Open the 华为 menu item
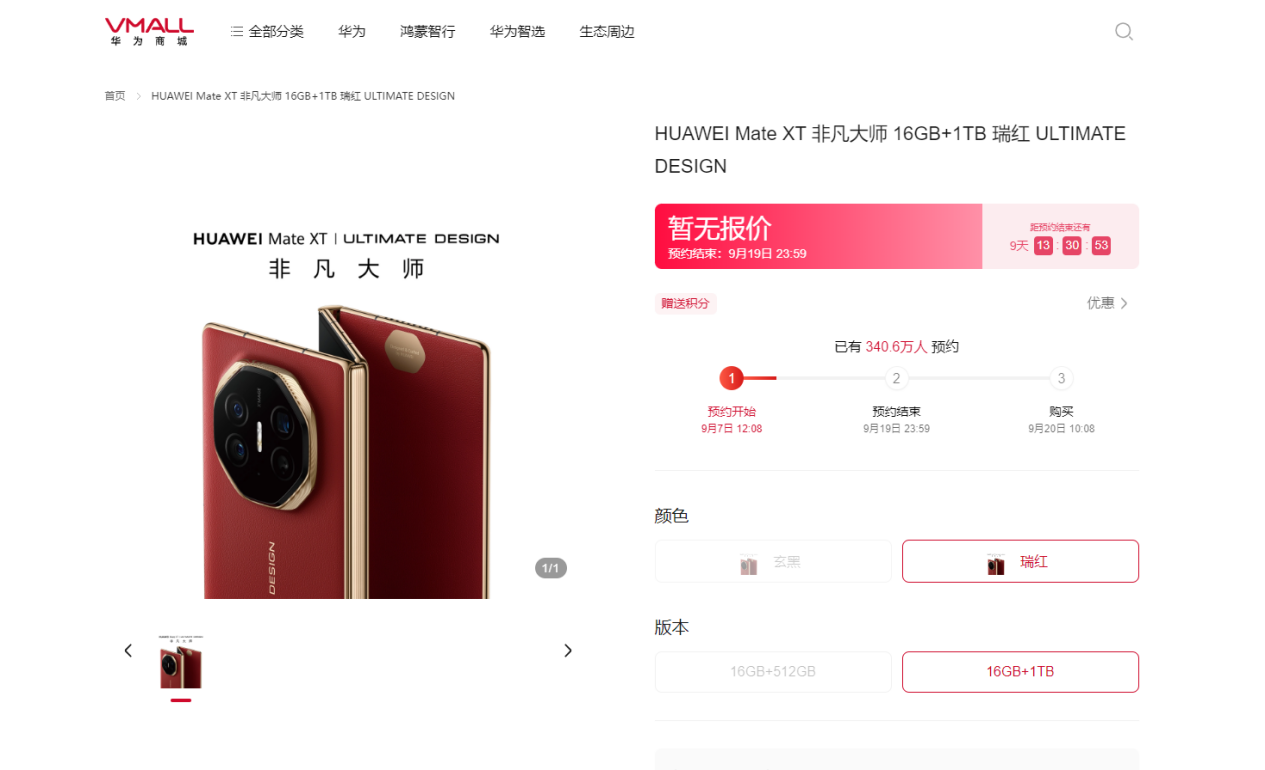This screenshot has width=1265, height=770. coord(352,32)
